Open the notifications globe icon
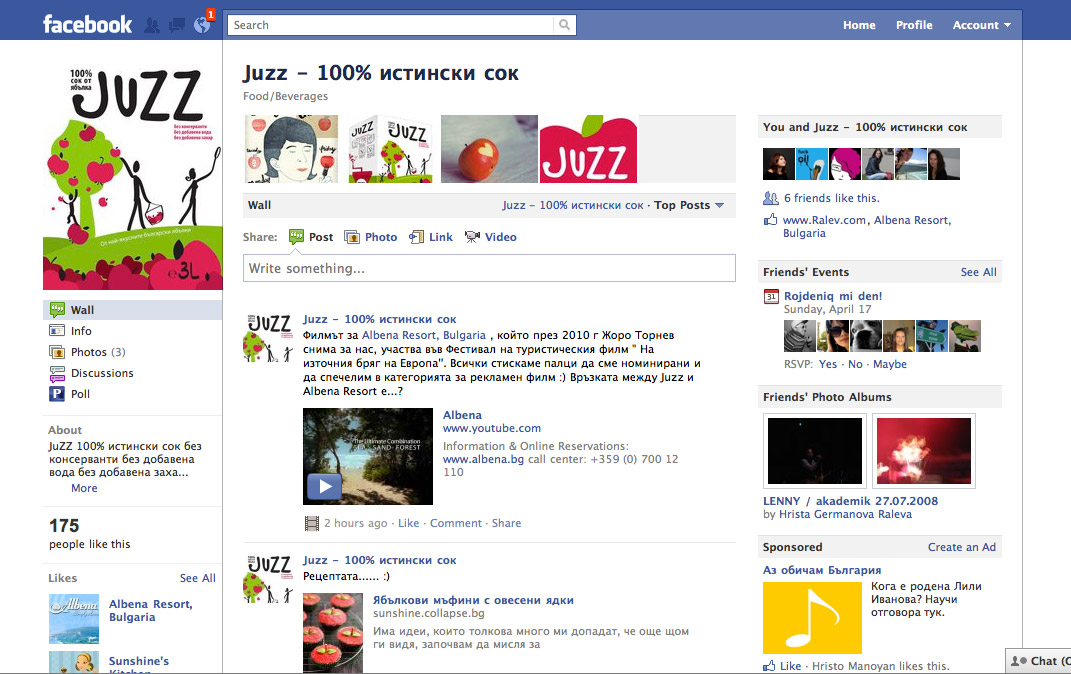Image resolution: width=1071 pixels, height=674 pixels. coord(201,23)
